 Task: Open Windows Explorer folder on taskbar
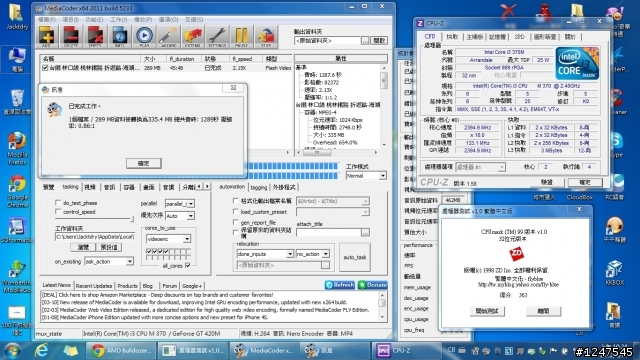click(70, 351)
